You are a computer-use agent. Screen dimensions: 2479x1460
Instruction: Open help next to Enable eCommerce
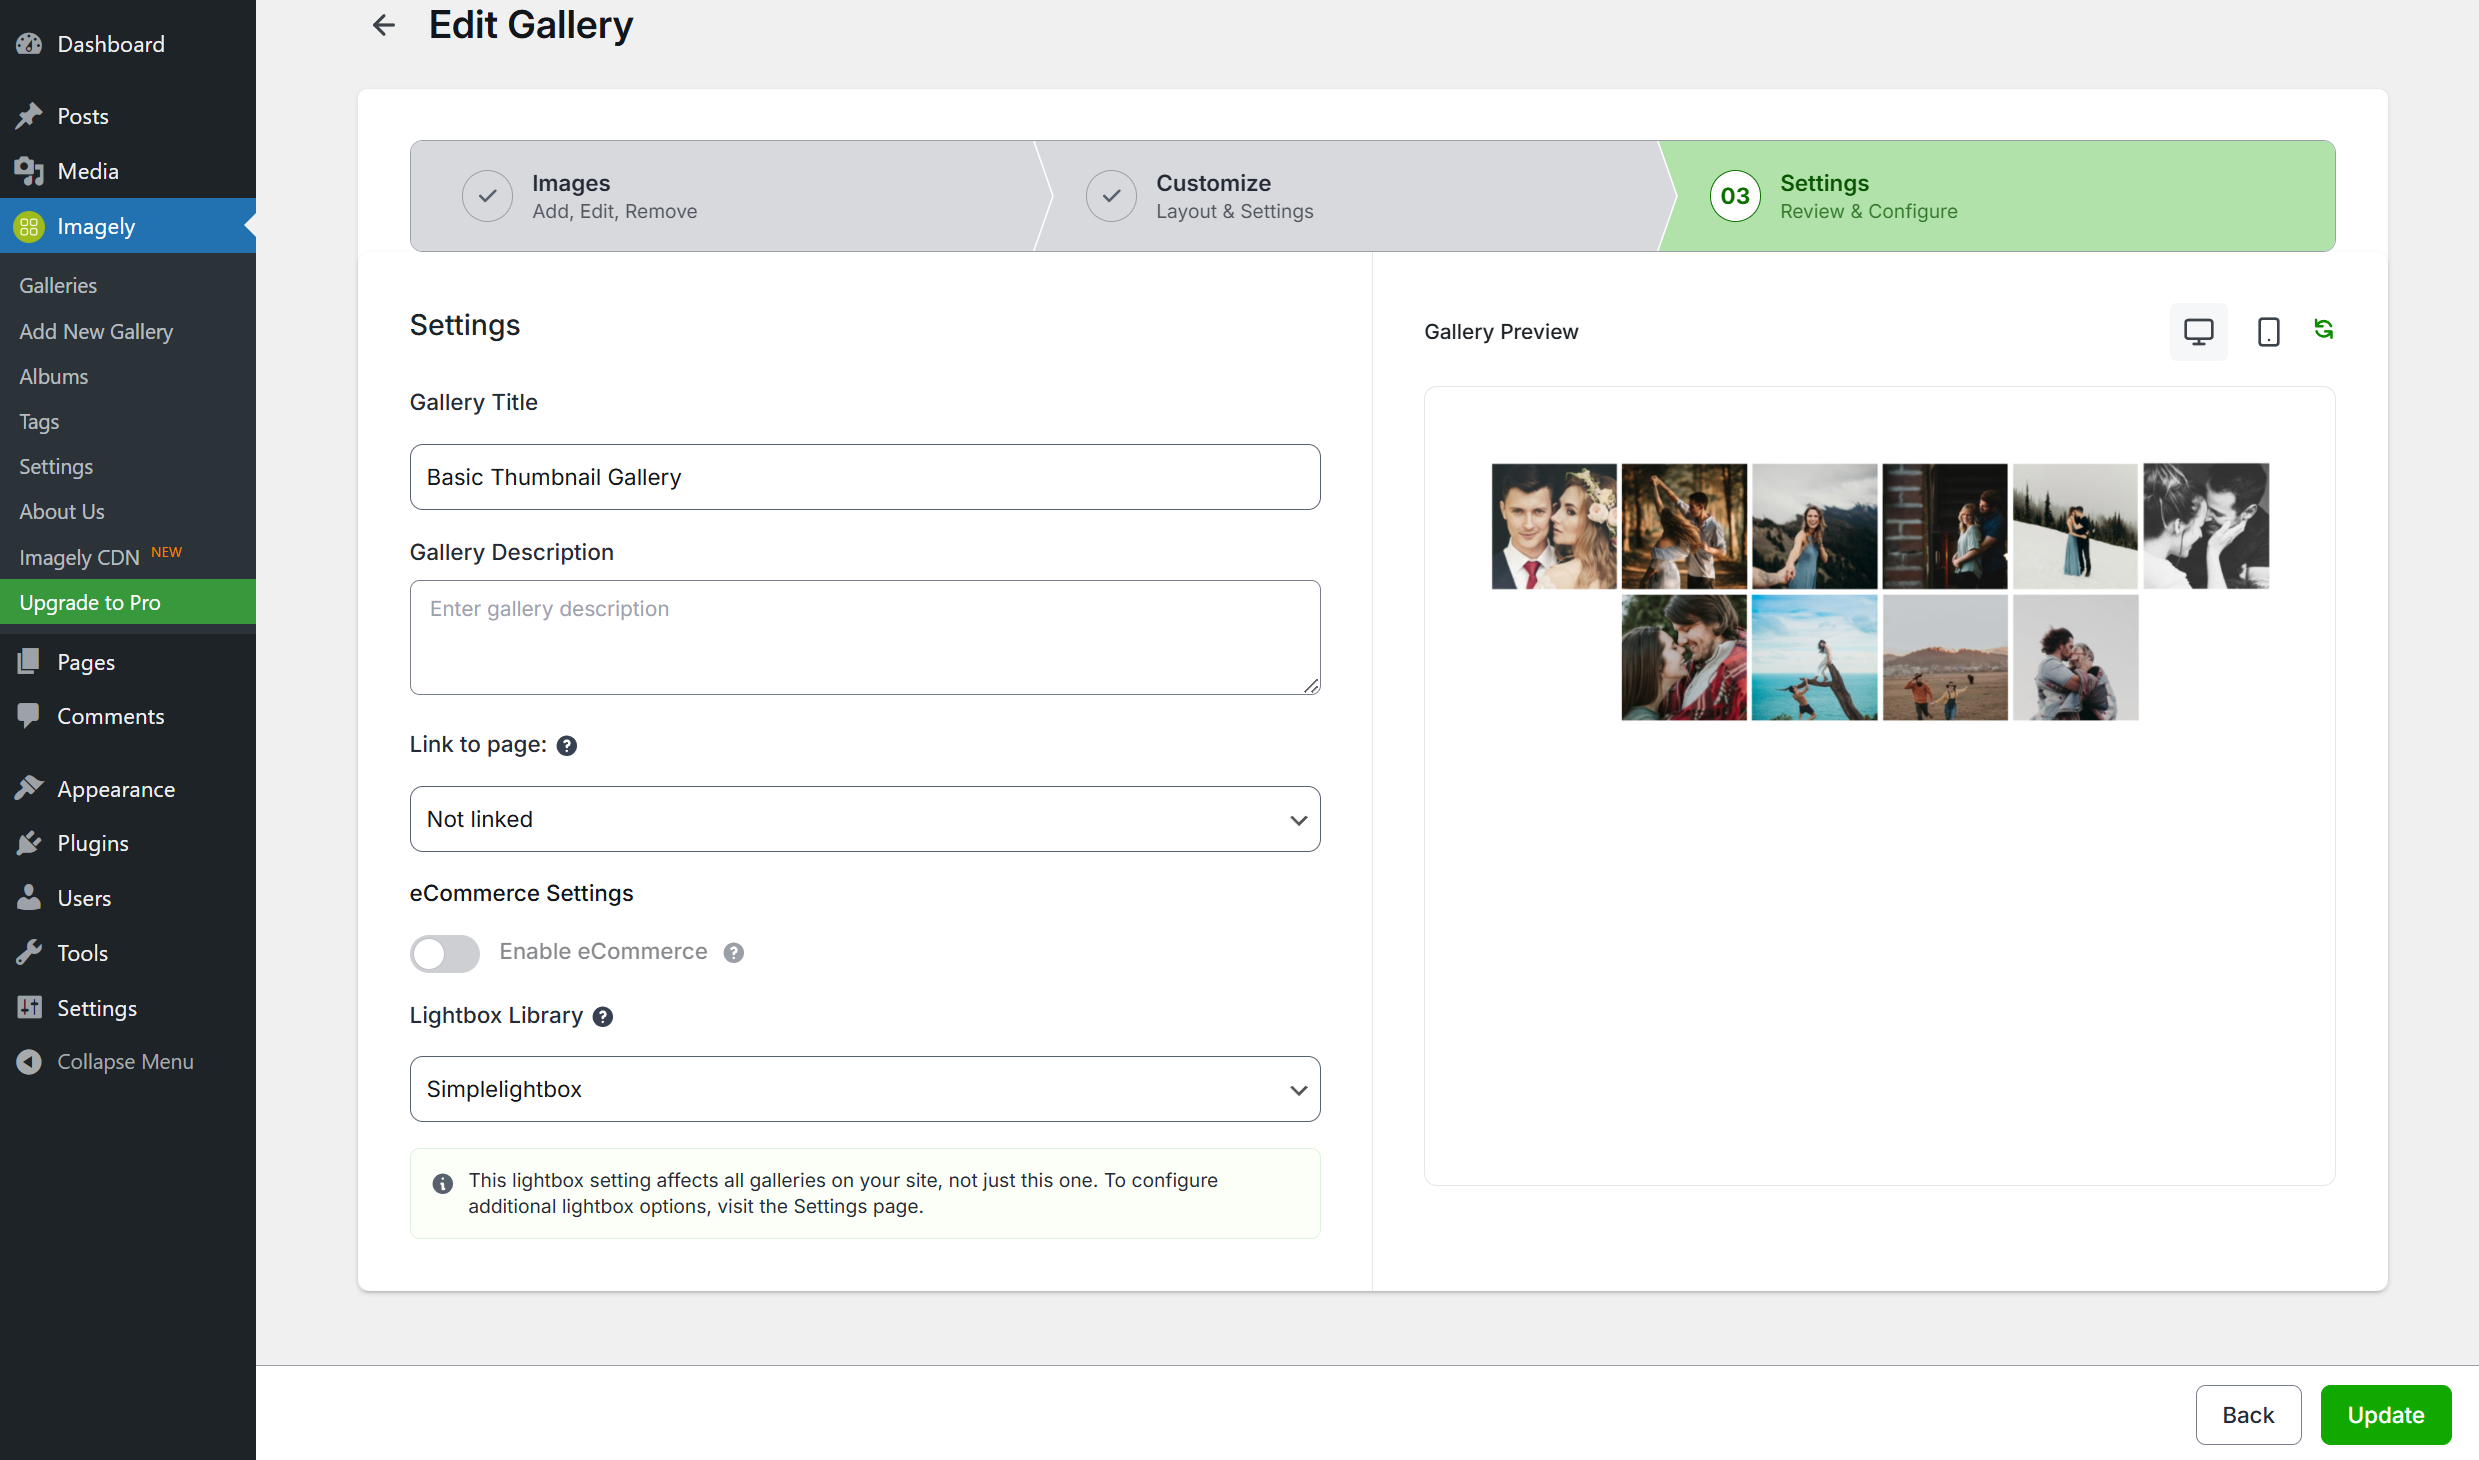pos(734,952)
